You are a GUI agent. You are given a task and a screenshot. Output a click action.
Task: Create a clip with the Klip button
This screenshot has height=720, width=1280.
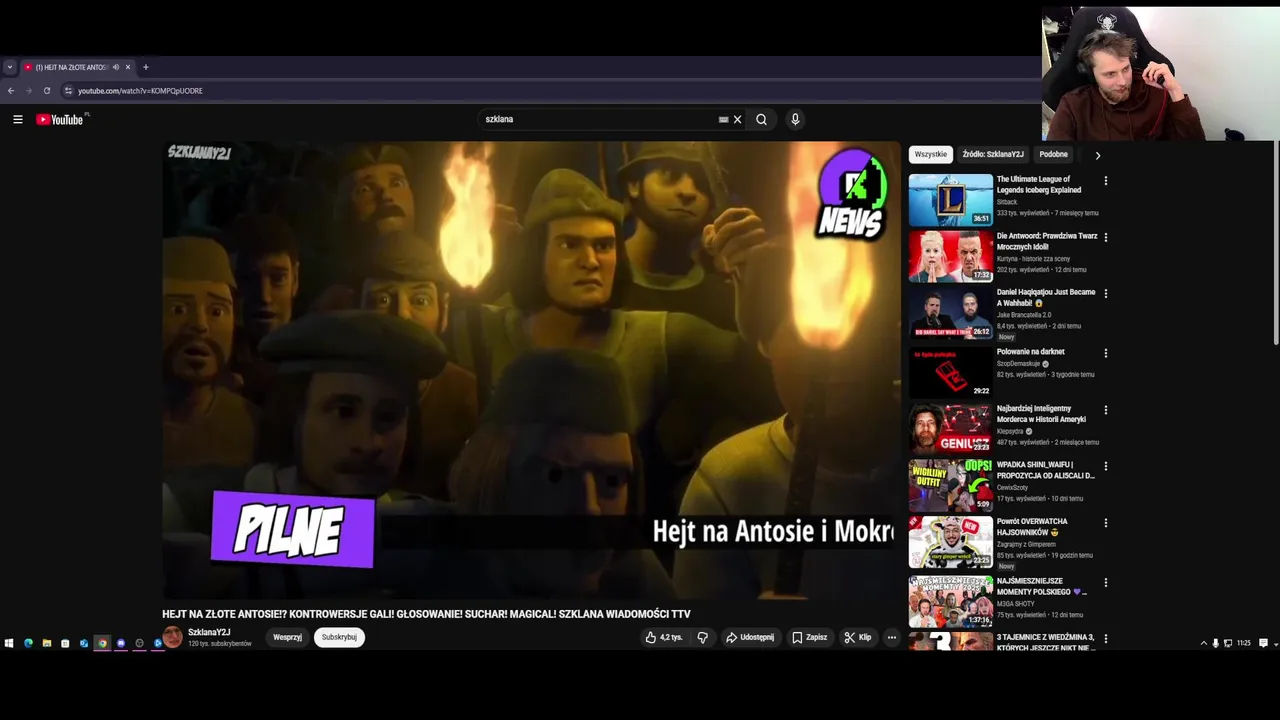tap(858, 637)
